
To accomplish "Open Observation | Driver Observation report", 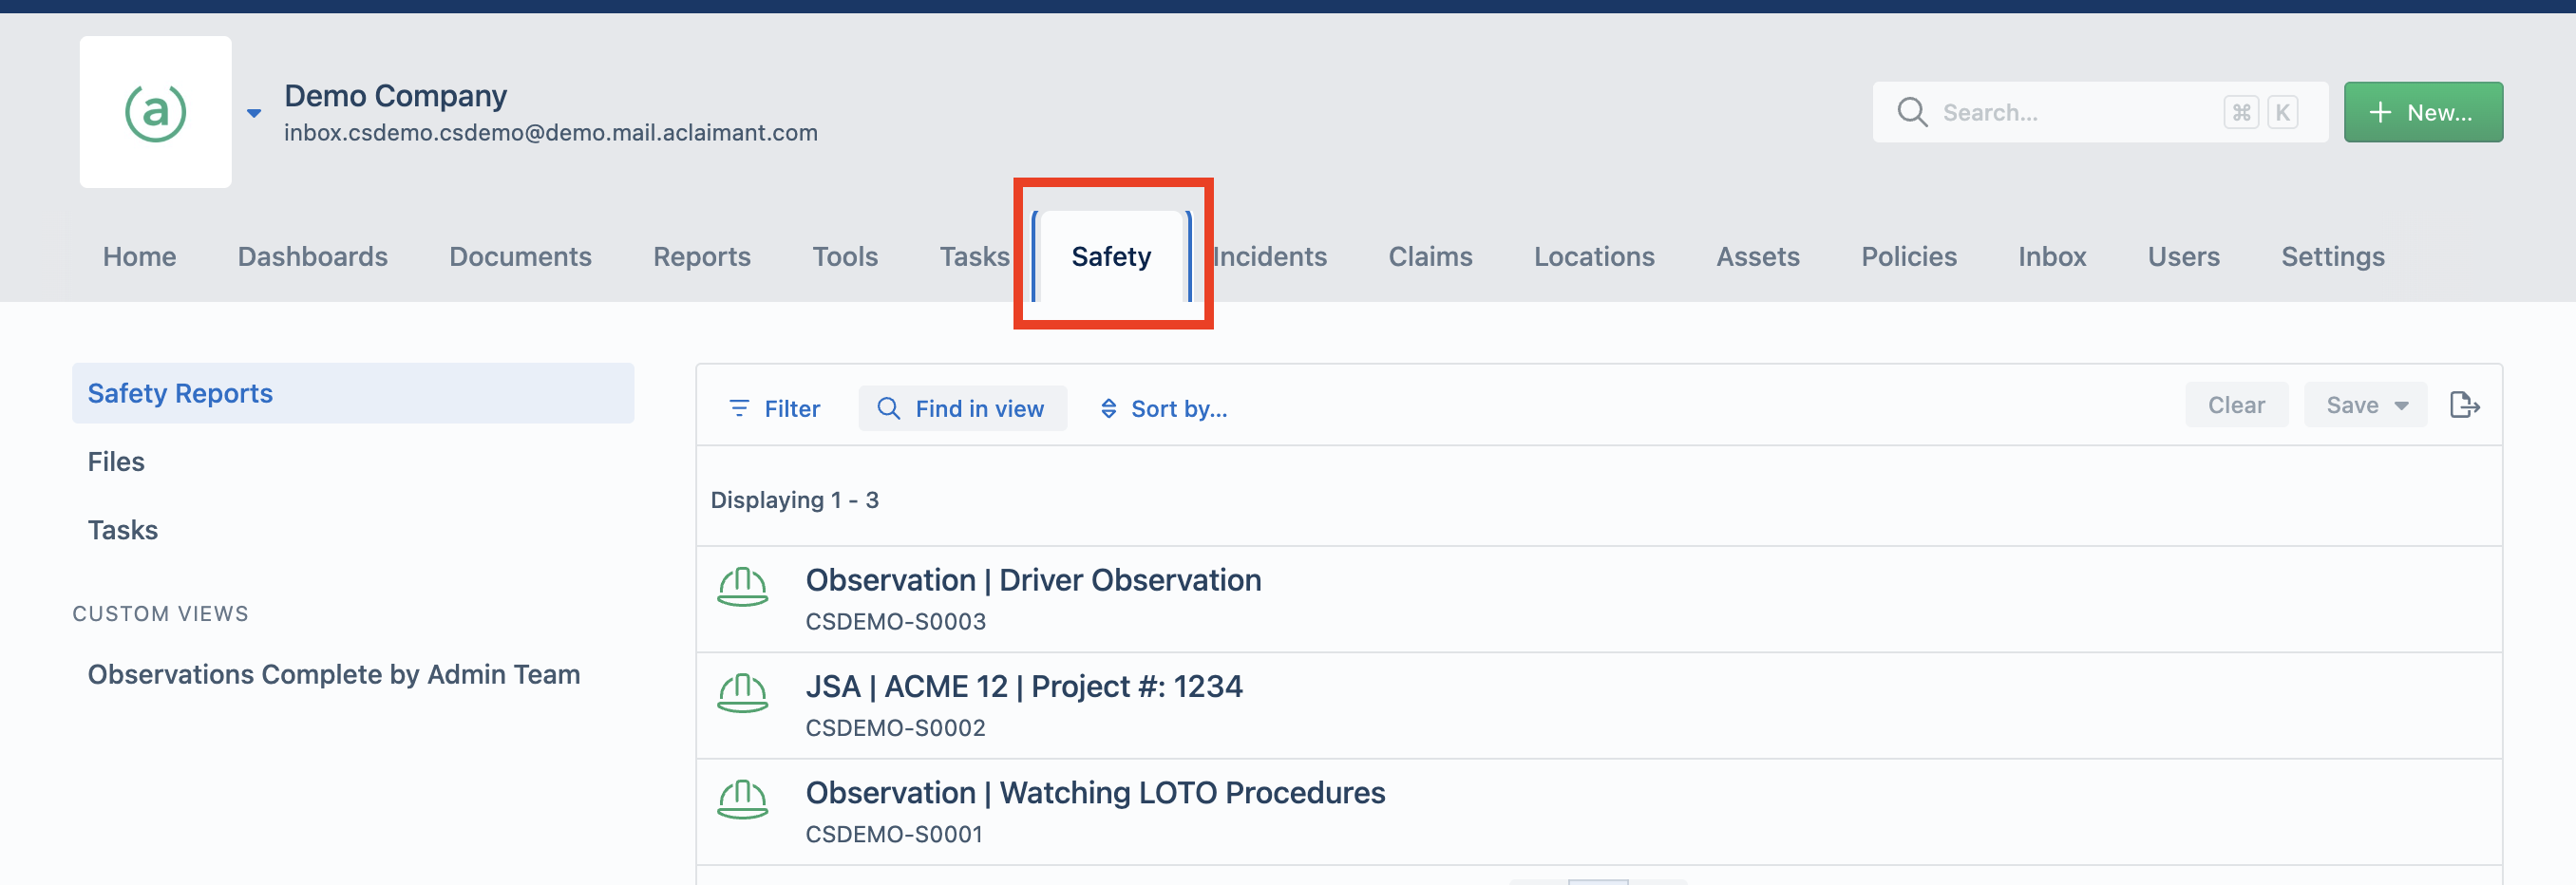I will click(1033, 580).
